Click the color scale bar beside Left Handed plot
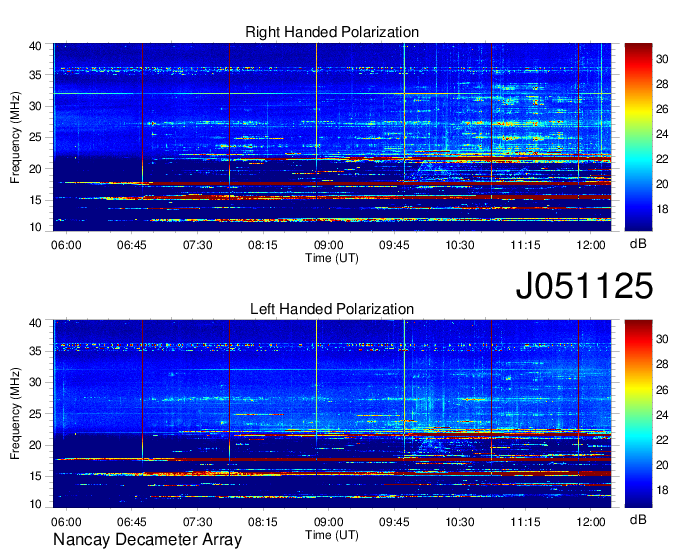680x552 pixels. click(638, 414)
